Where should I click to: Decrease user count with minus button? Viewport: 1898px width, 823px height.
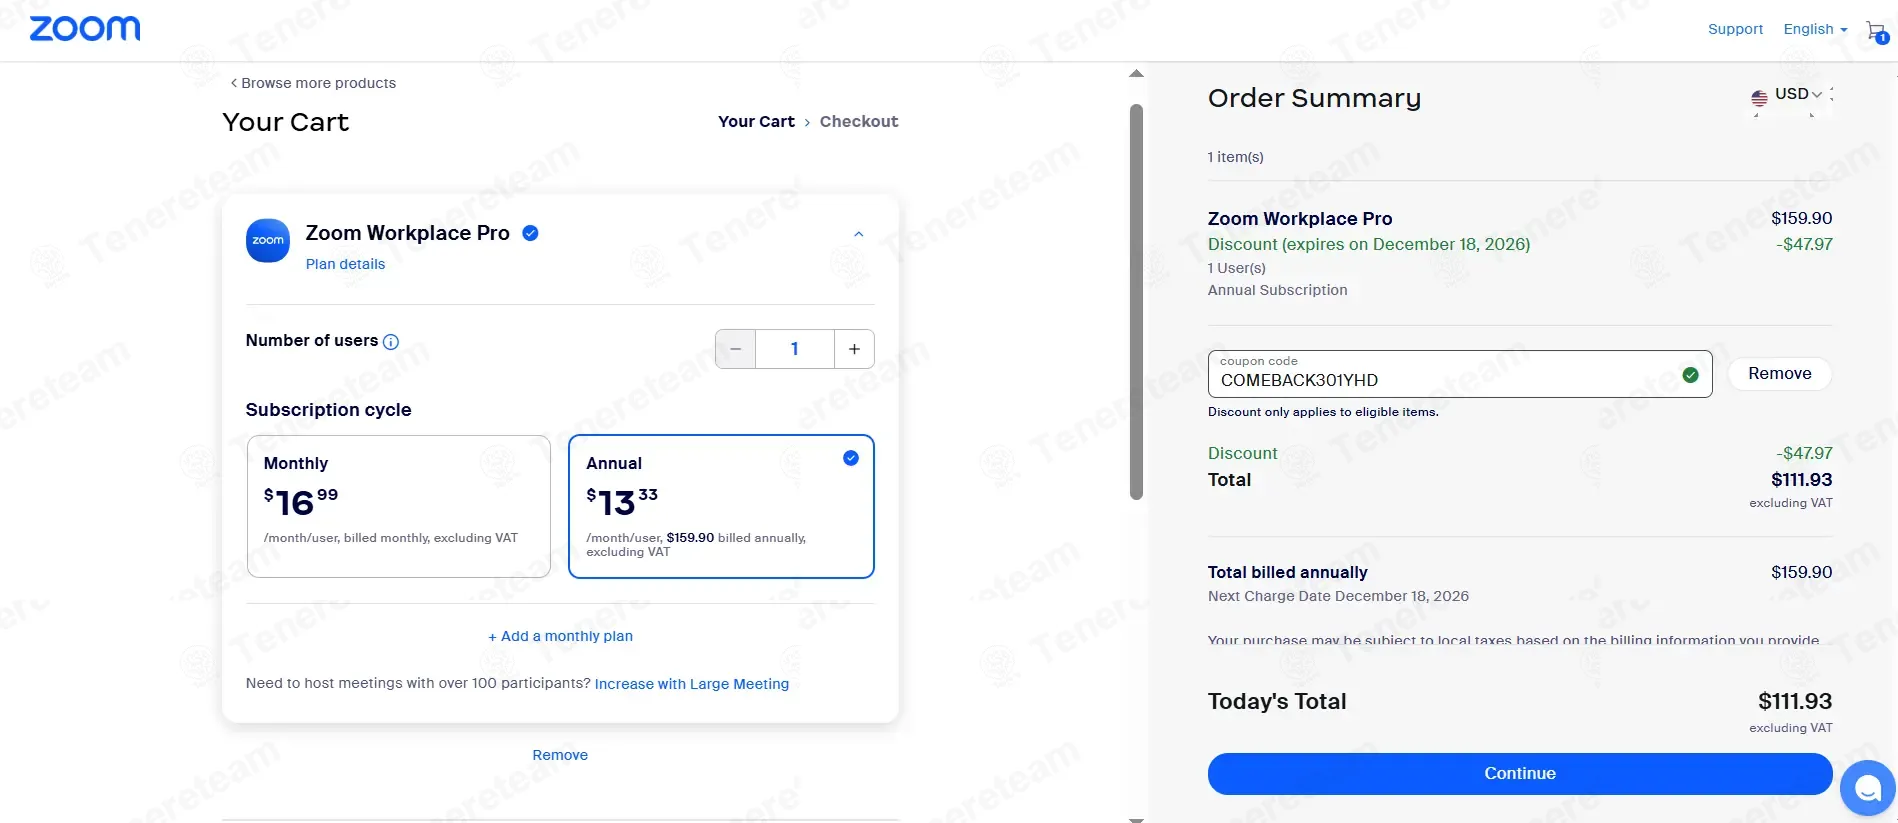(x=736, y=349)
